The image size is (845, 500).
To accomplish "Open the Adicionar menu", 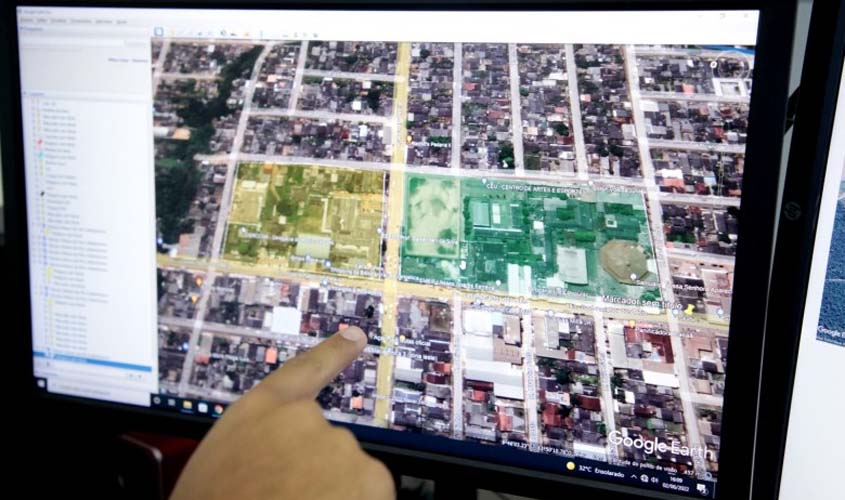I will (104, 22).
